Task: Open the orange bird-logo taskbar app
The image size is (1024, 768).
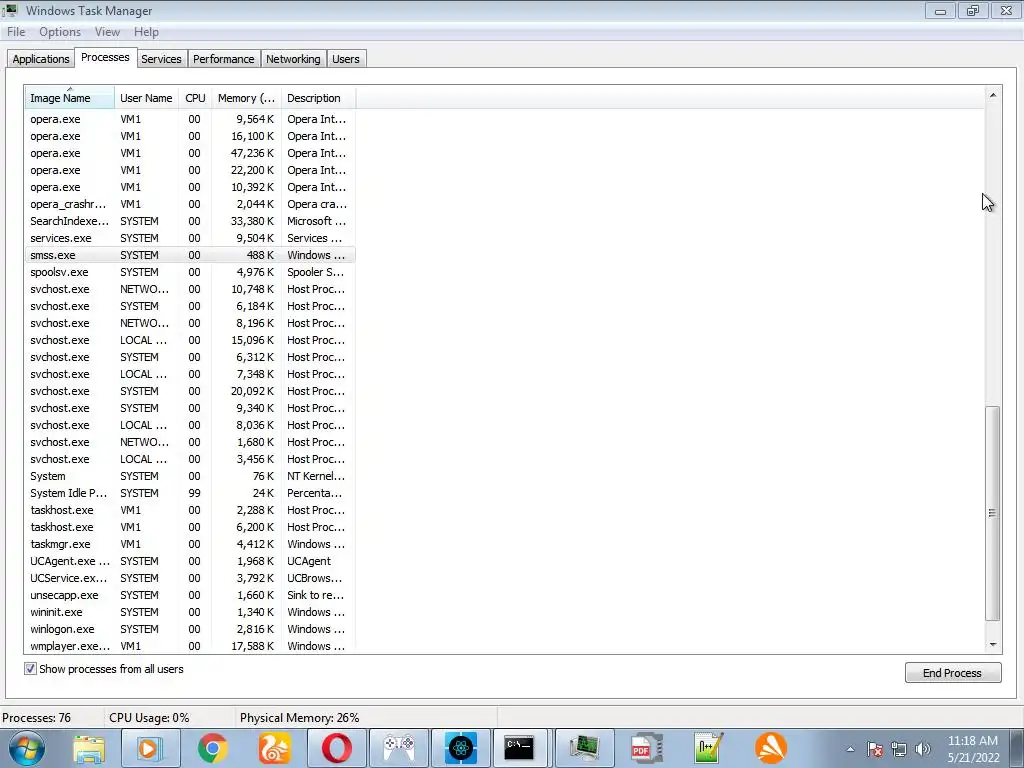Action: pyautogui.click(x=771, y=748)
